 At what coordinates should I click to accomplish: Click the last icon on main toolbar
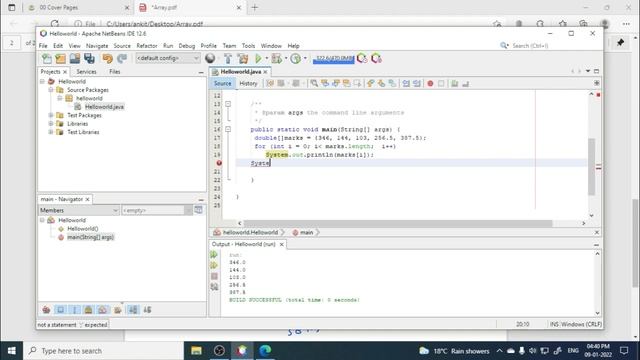point(376,58)
